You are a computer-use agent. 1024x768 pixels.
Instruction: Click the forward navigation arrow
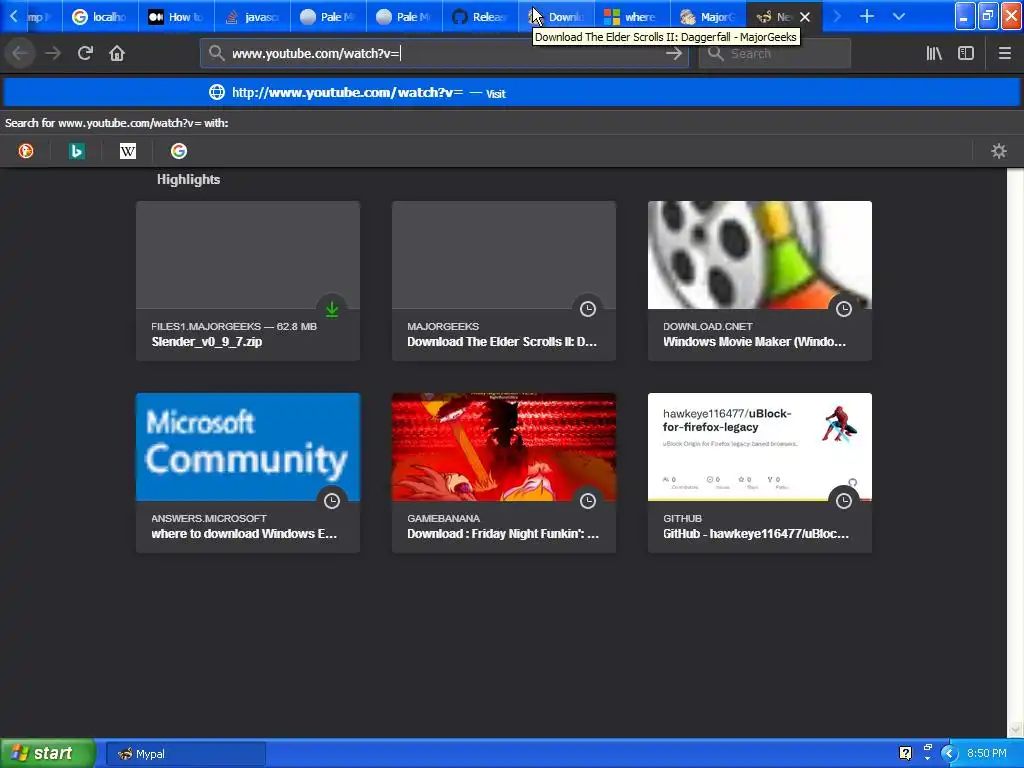coord(53,54)
